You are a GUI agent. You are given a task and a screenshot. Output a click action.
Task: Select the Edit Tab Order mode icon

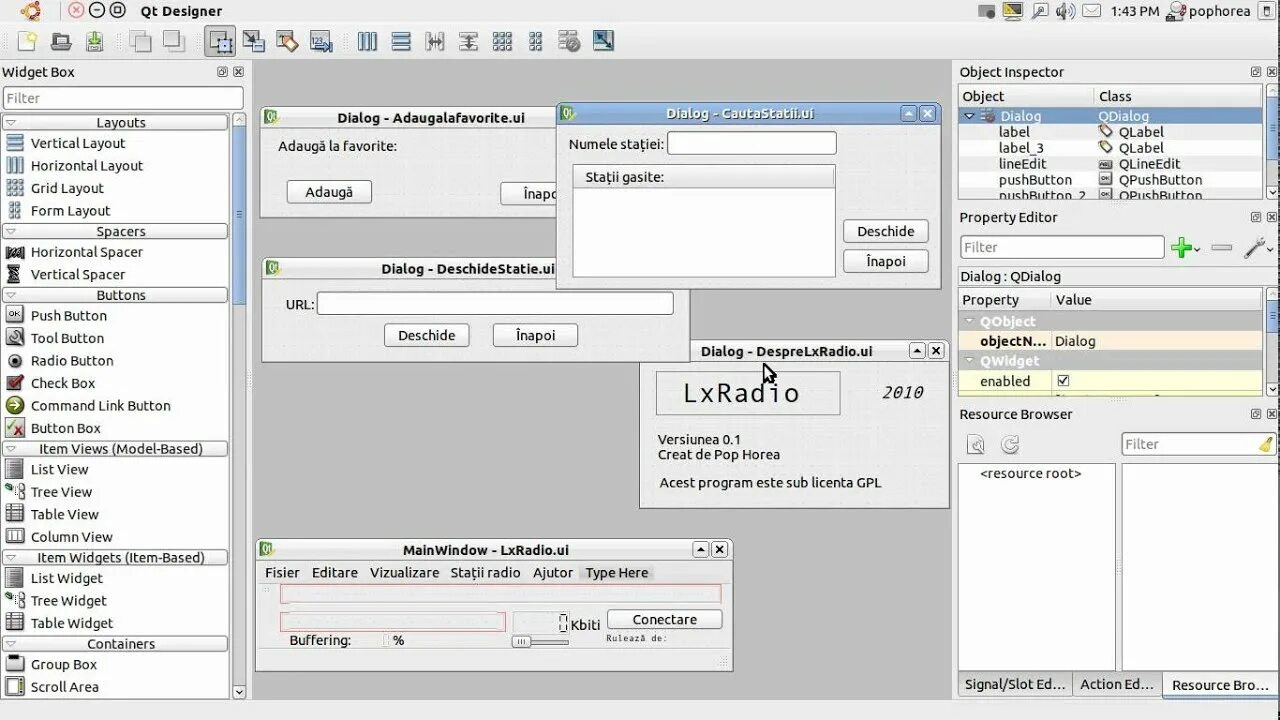click(320, 41)
